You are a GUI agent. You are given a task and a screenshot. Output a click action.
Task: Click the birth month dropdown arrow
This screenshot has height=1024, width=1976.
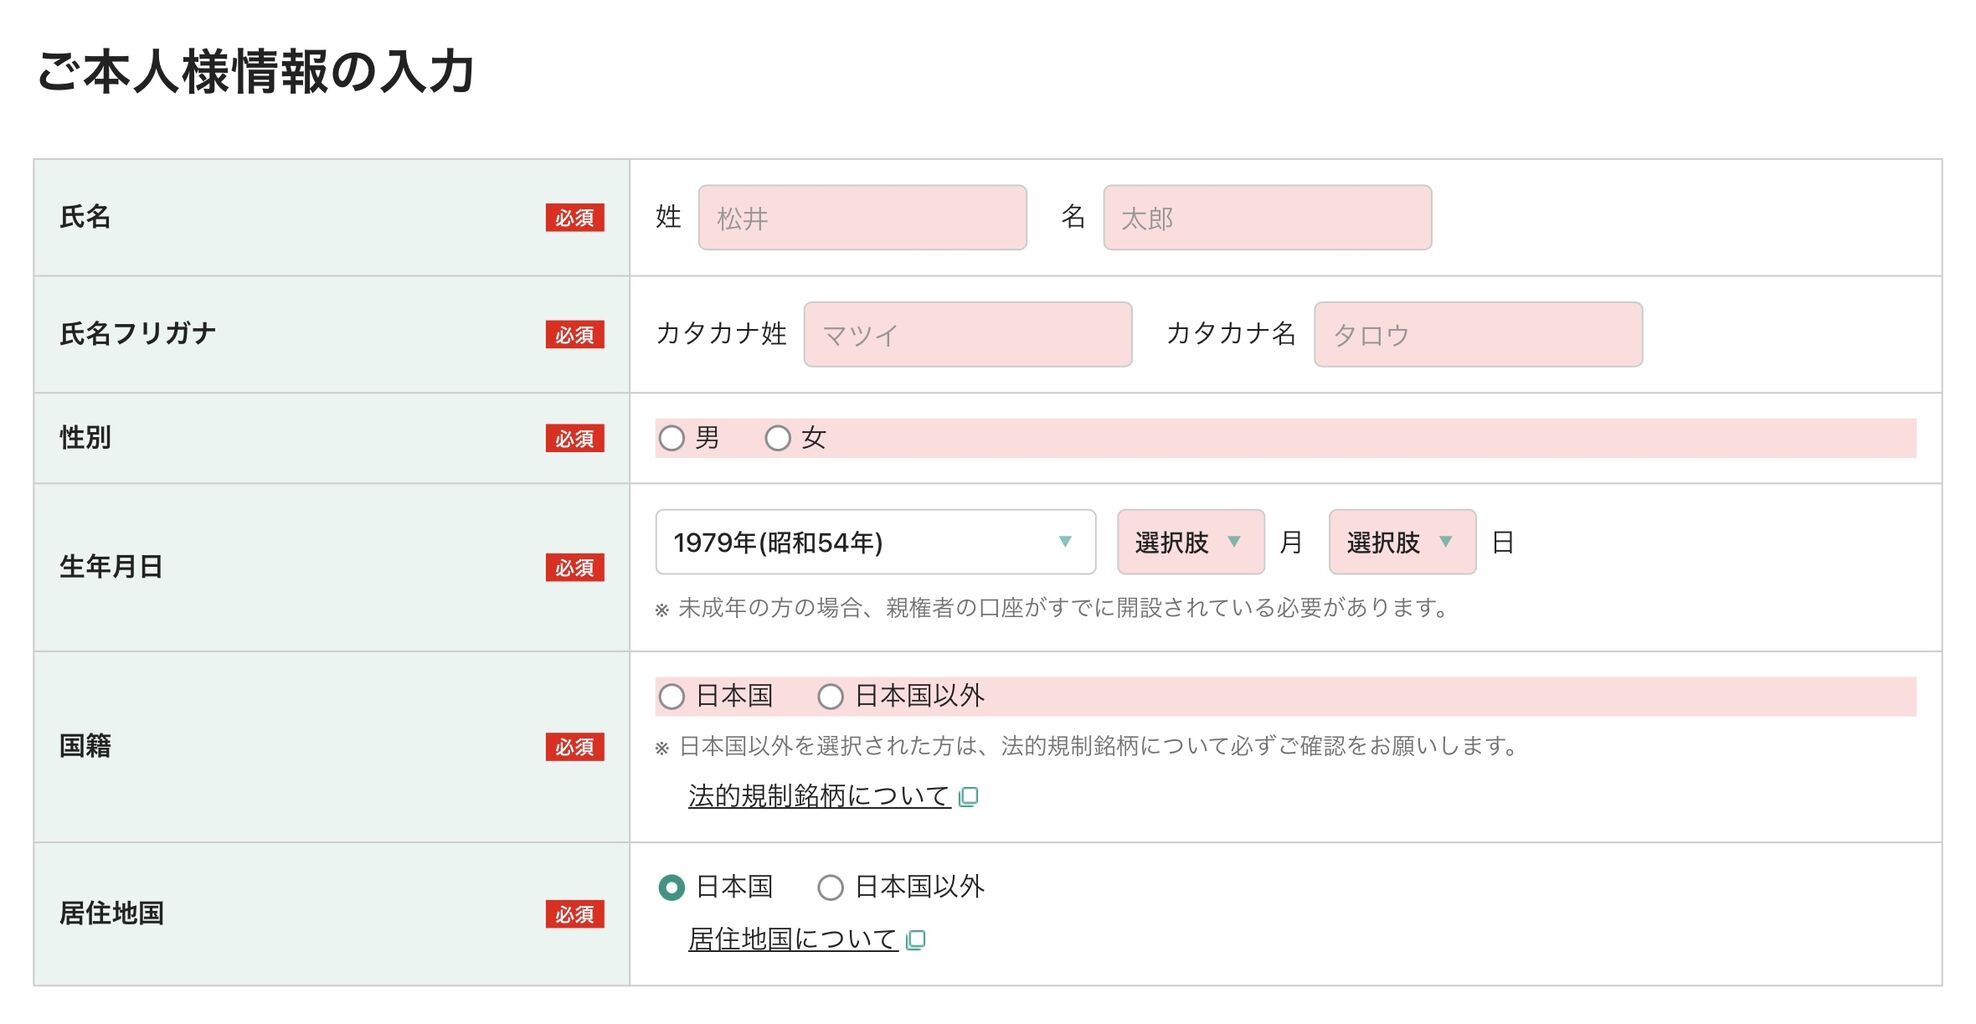pyautogui.click(x=1234, y=542)
